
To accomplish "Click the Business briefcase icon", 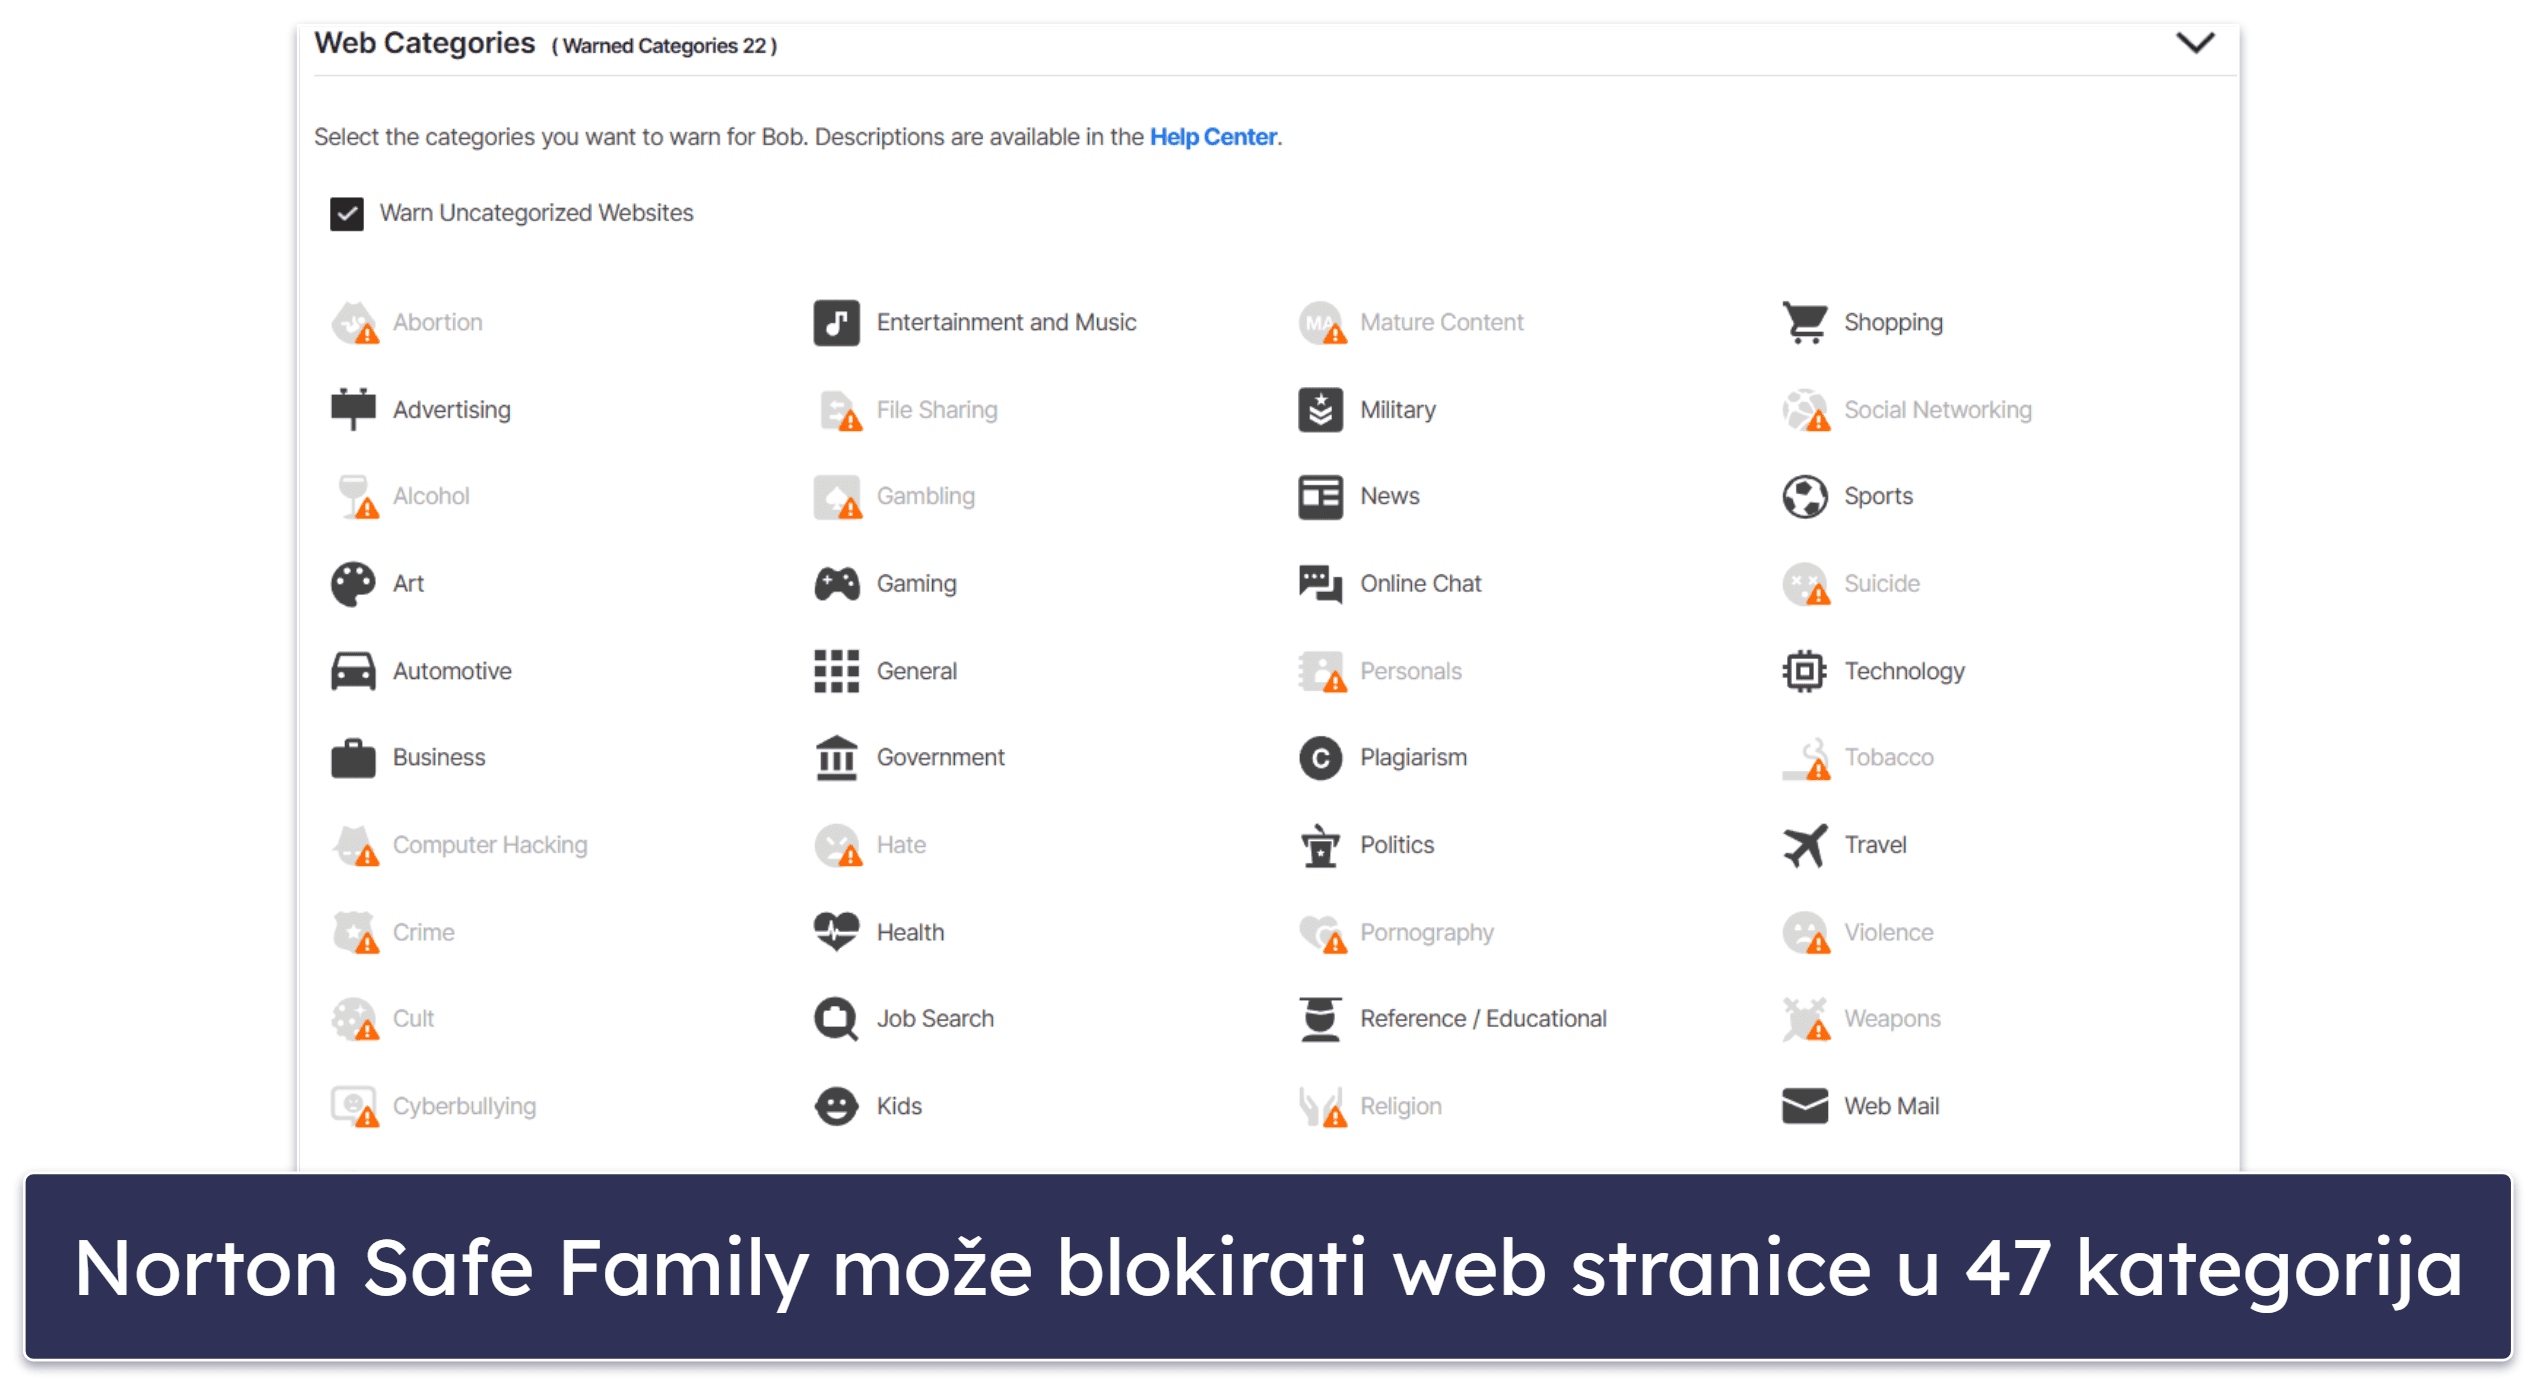I will [x=353, y=758].
